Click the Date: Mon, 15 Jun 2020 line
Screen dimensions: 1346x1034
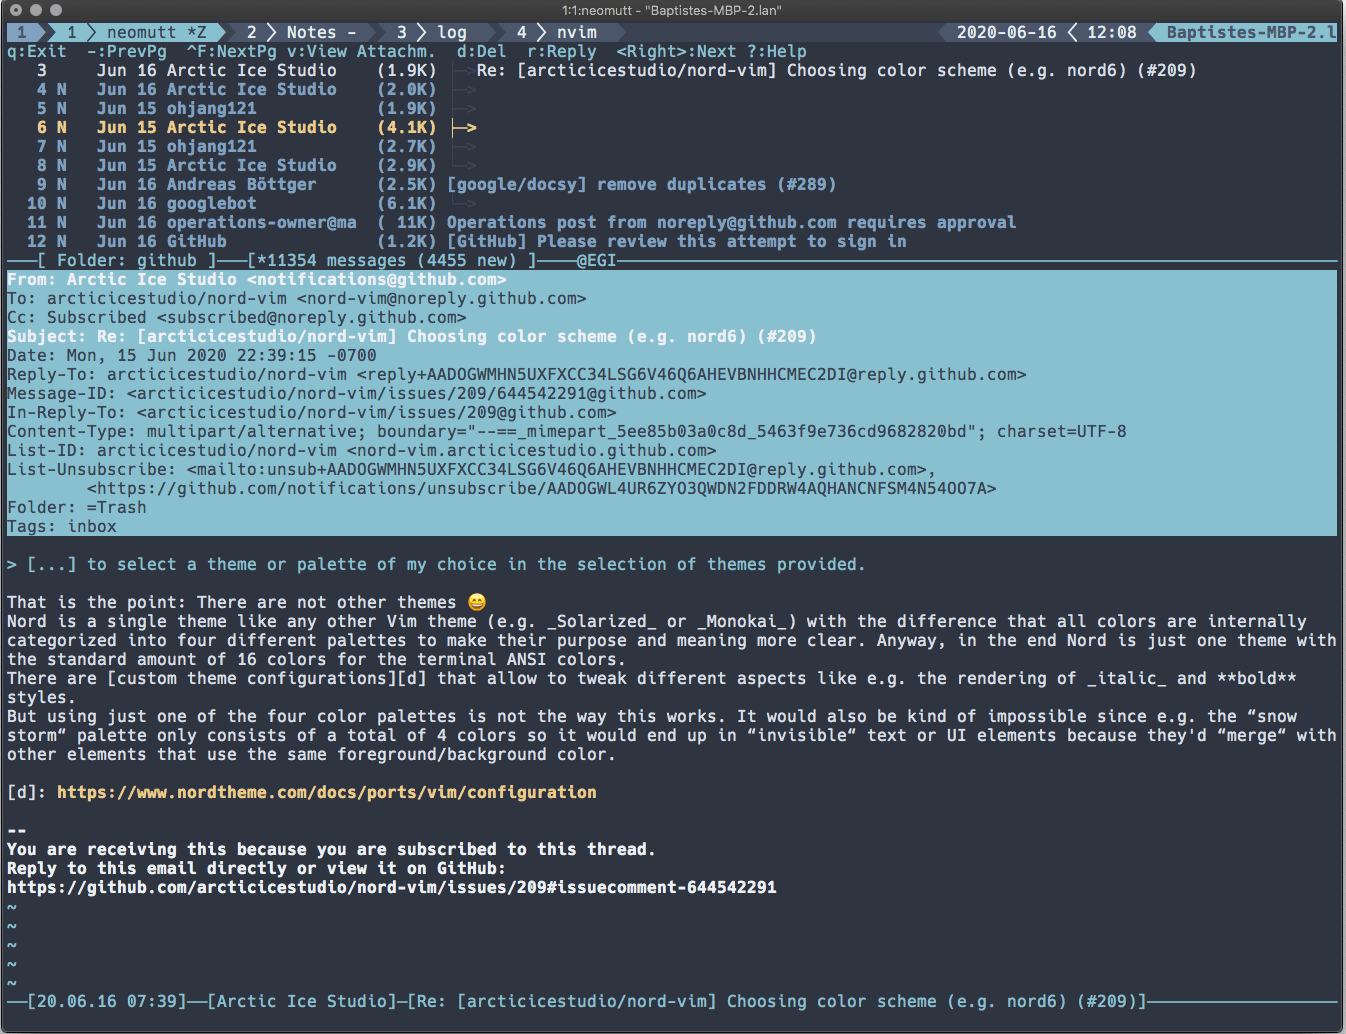click(192, 355)
